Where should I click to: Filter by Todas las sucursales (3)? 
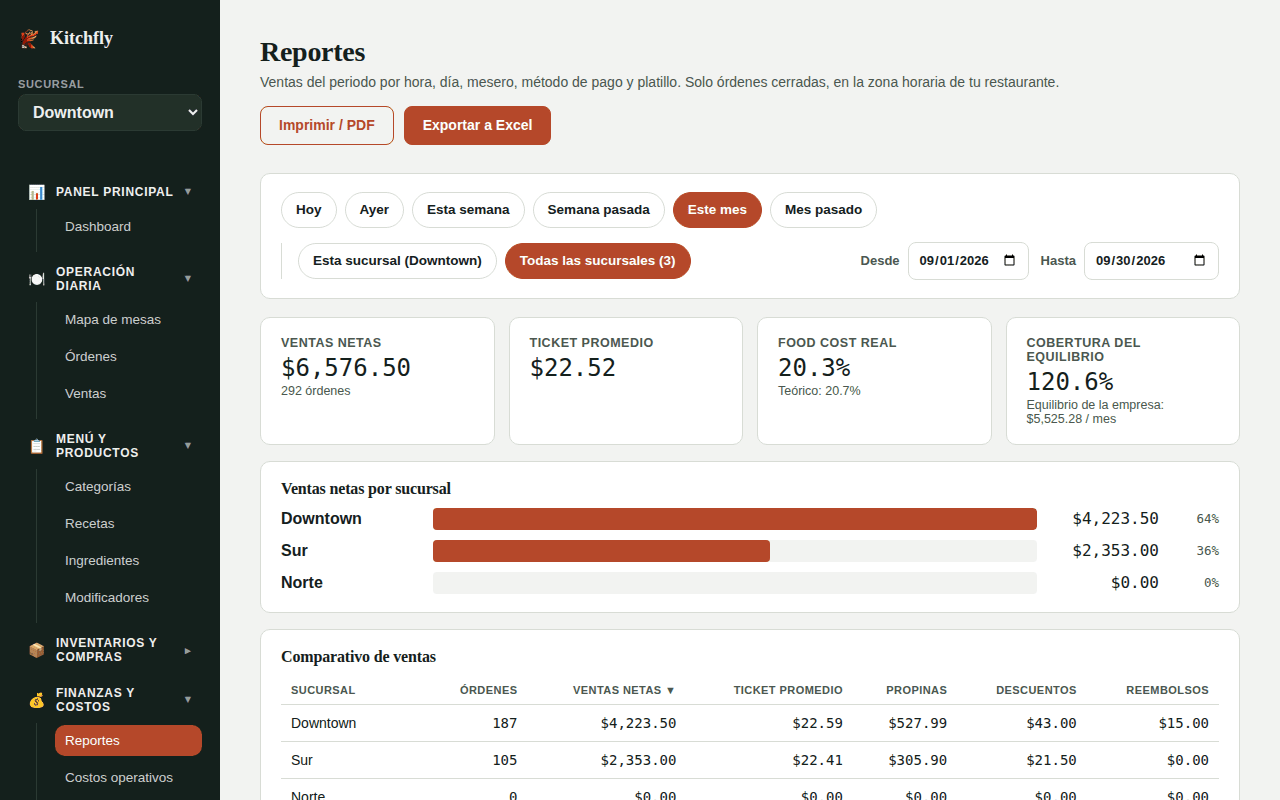pyautogui.click(x=598, y=261)
